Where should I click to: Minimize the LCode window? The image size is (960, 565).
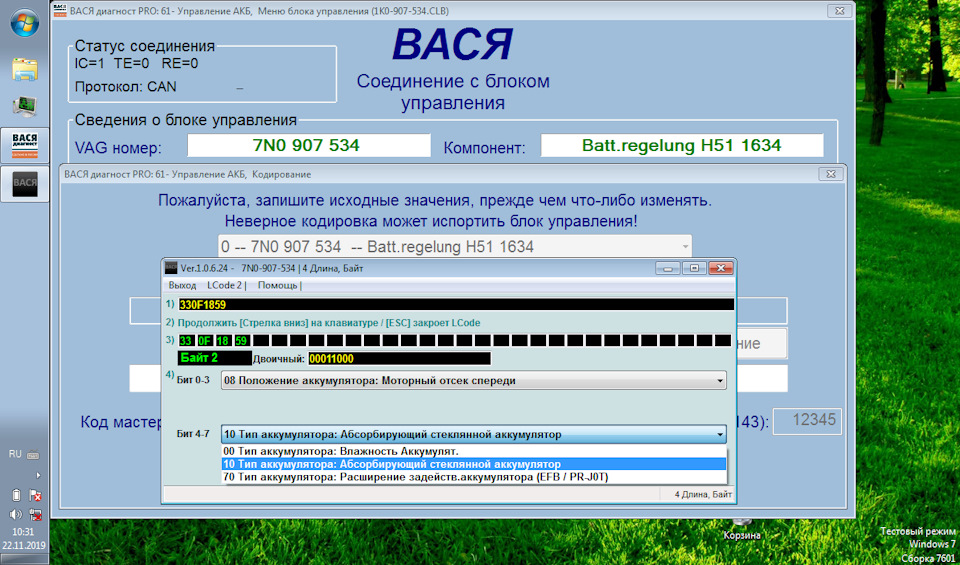pos(667,268)
